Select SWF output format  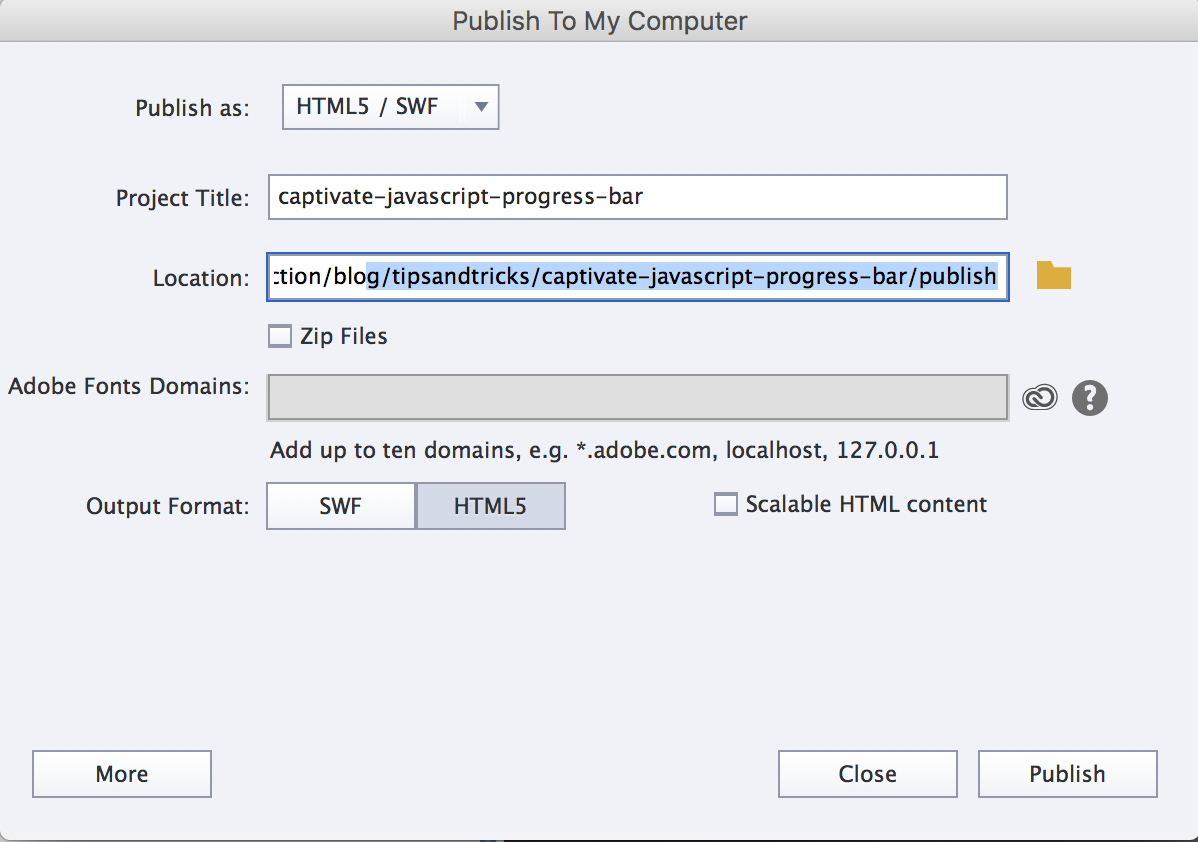point(341,506)
